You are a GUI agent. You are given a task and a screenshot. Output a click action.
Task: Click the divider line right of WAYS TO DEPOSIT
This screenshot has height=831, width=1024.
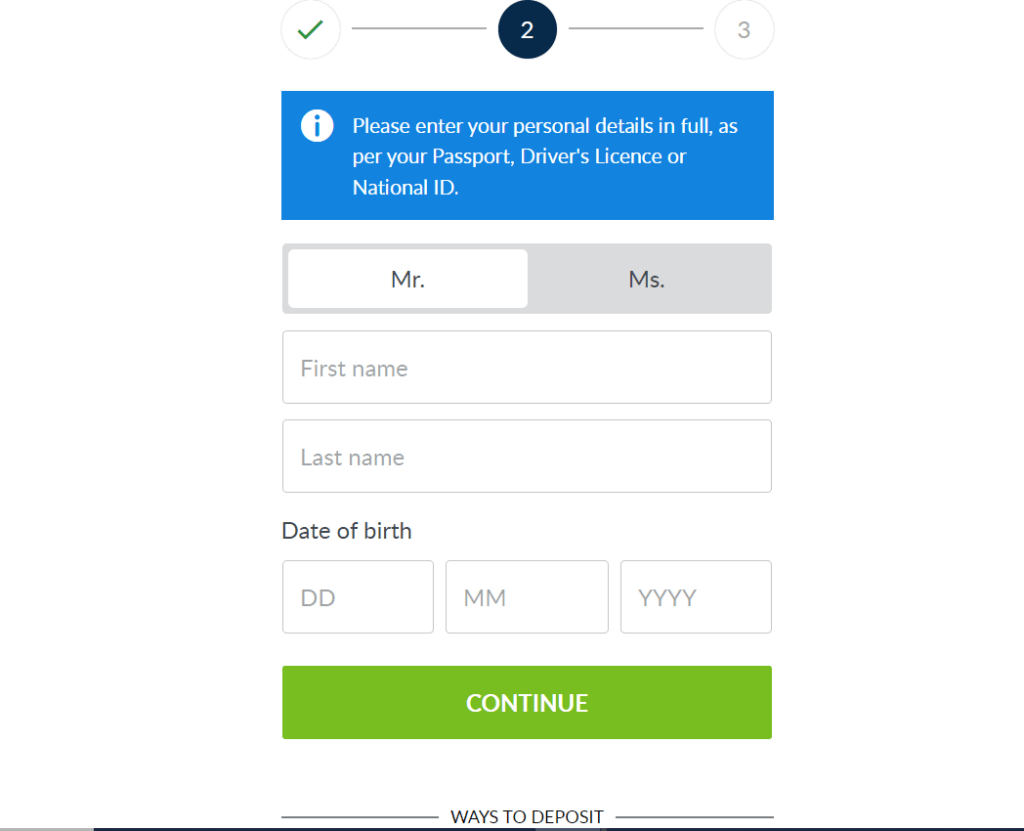694,817
